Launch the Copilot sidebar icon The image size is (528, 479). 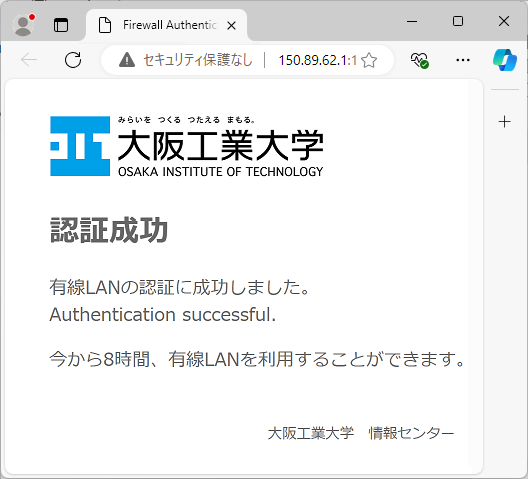pos(505,60)
